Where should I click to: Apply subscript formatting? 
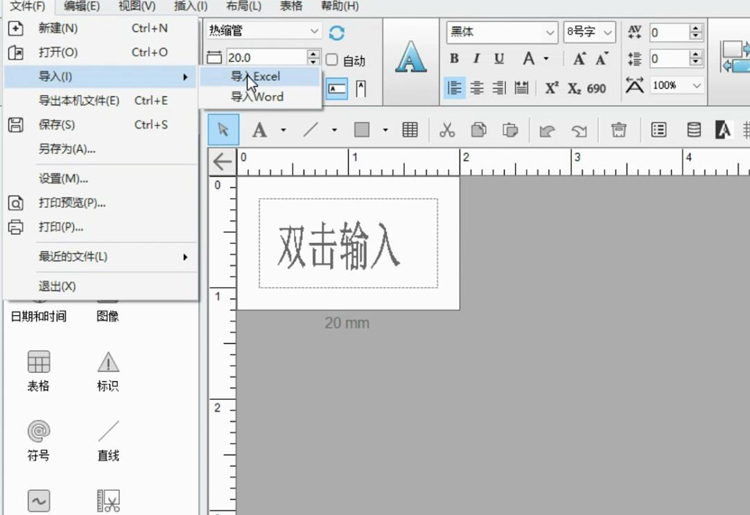coord(574,88)
